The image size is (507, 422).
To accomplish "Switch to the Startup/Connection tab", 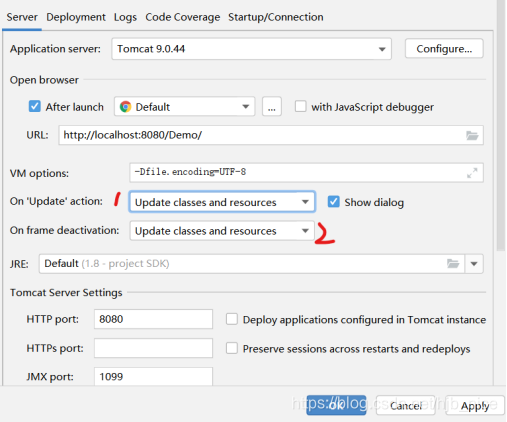I will point(276,17).
